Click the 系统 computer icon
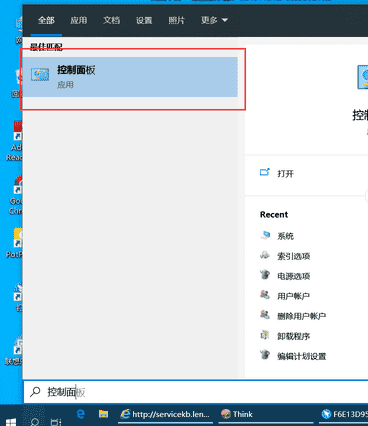368x426 pixels. coord(265,235)
